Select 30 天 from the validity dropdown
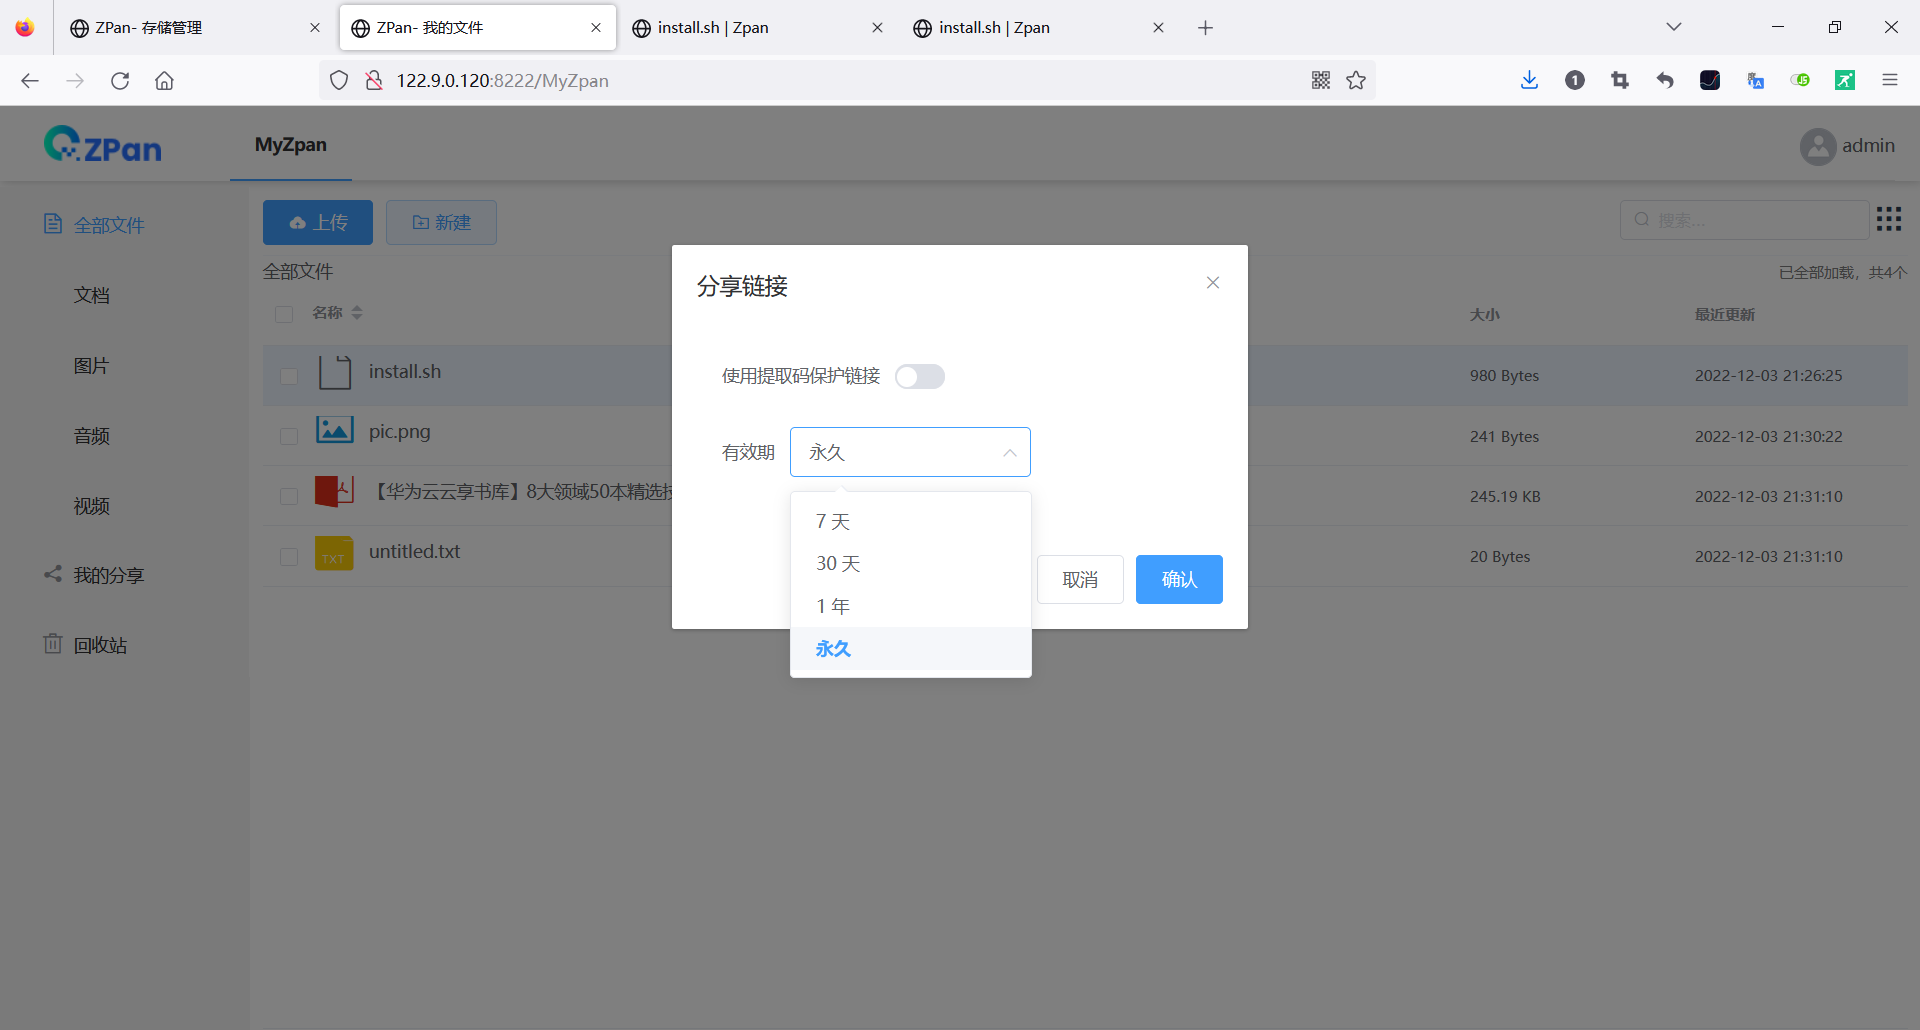 pos(838,563)
